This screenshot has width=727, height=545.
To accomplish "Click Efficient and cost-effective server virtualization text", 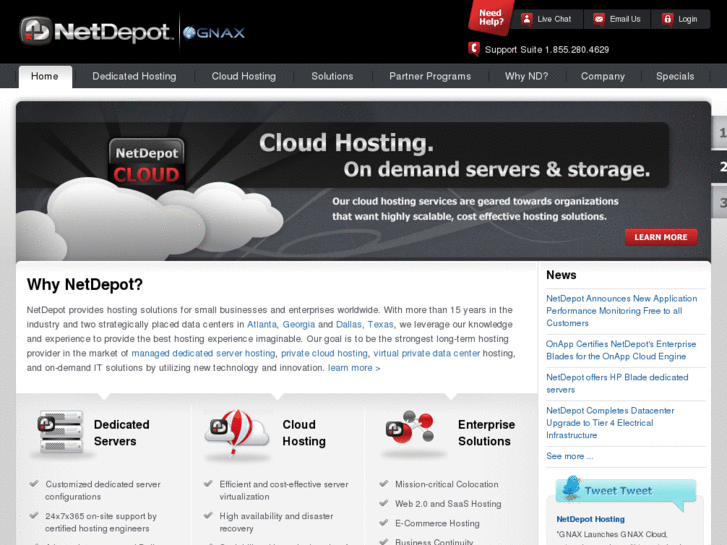I will tap(284, 490).
